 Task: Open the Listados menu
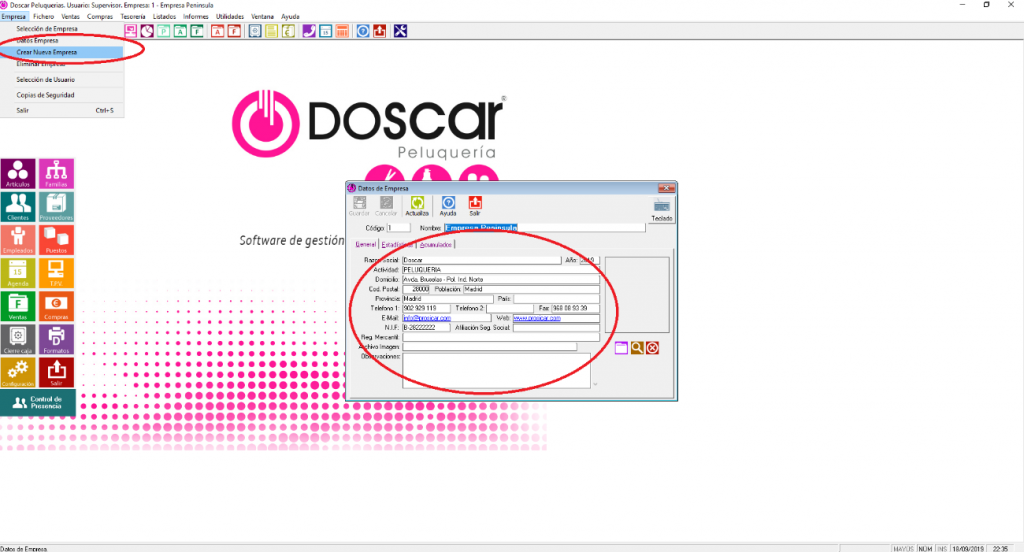point(164,16)
